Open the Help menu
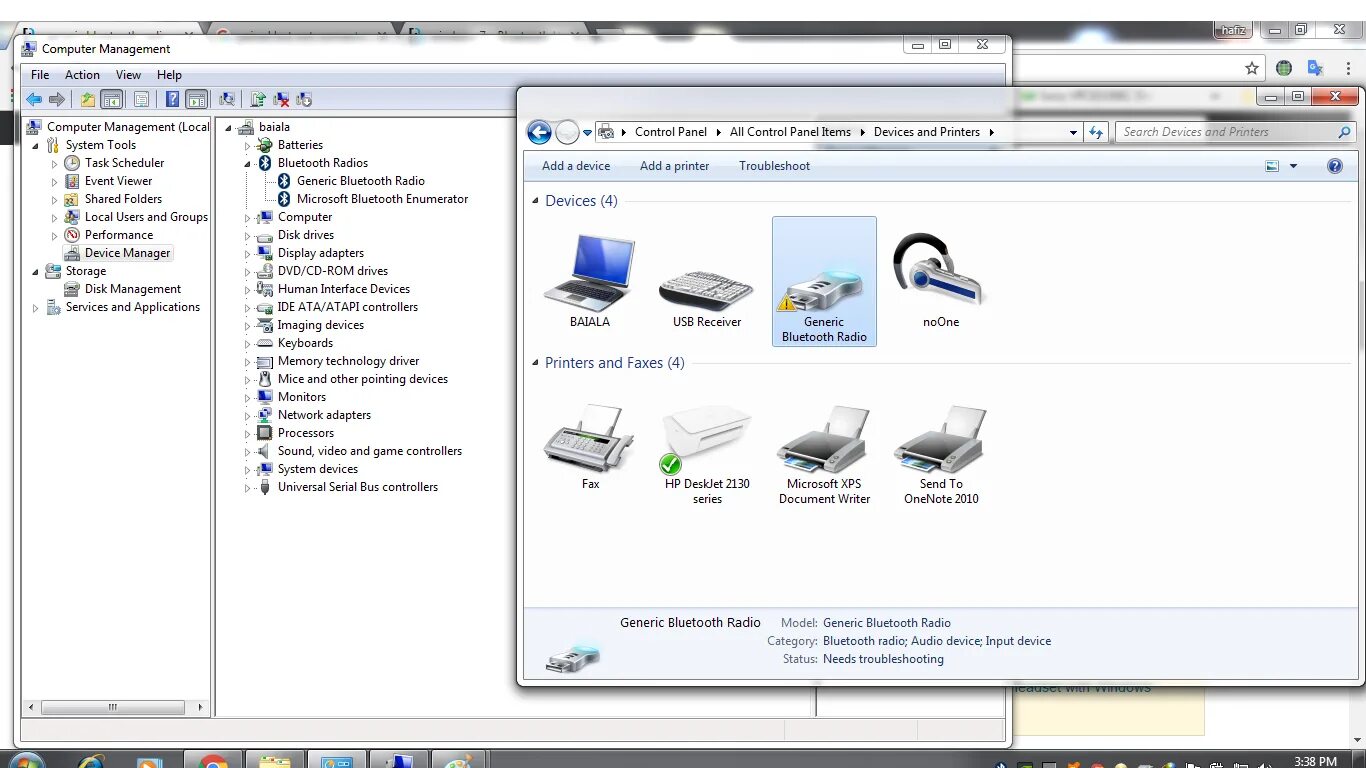1366x768 pixels. (x=169, y=75)
